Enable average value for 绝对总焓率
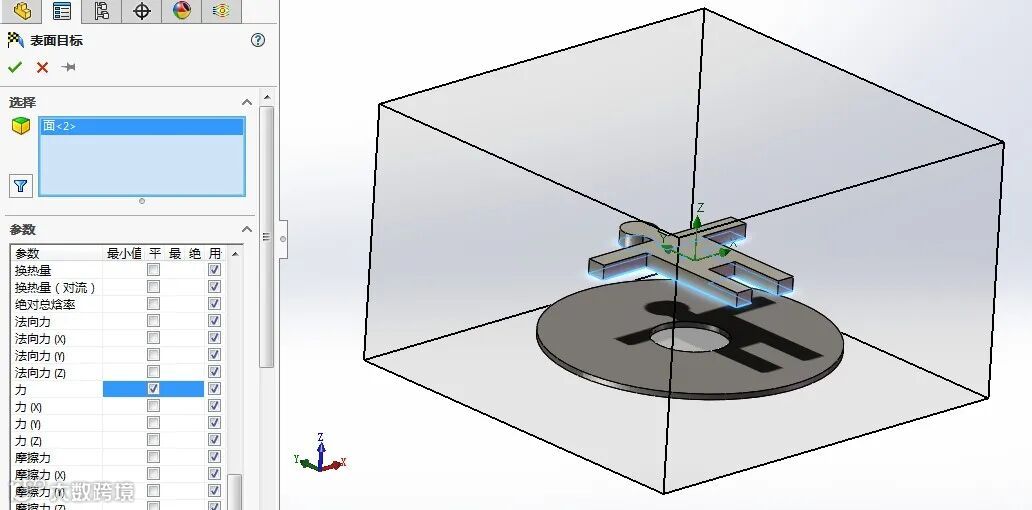 [153, 303]
